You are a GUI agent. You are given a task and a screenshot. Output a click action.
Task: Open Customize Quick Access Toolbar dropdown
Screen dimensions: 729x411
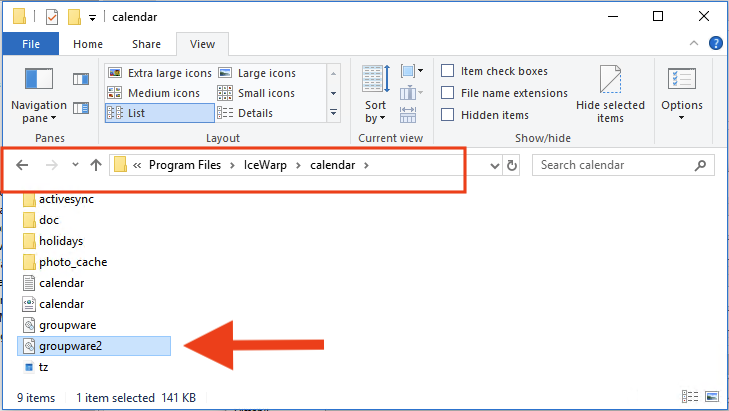(93, 18)
